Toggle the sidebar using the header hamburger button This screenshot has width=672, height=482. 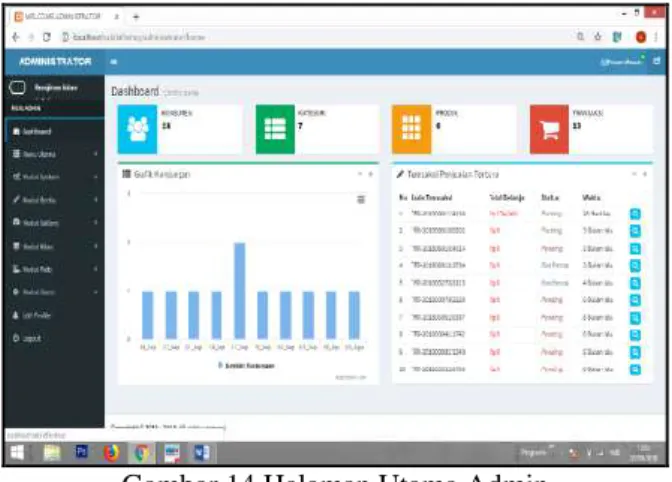click(114, 62)
